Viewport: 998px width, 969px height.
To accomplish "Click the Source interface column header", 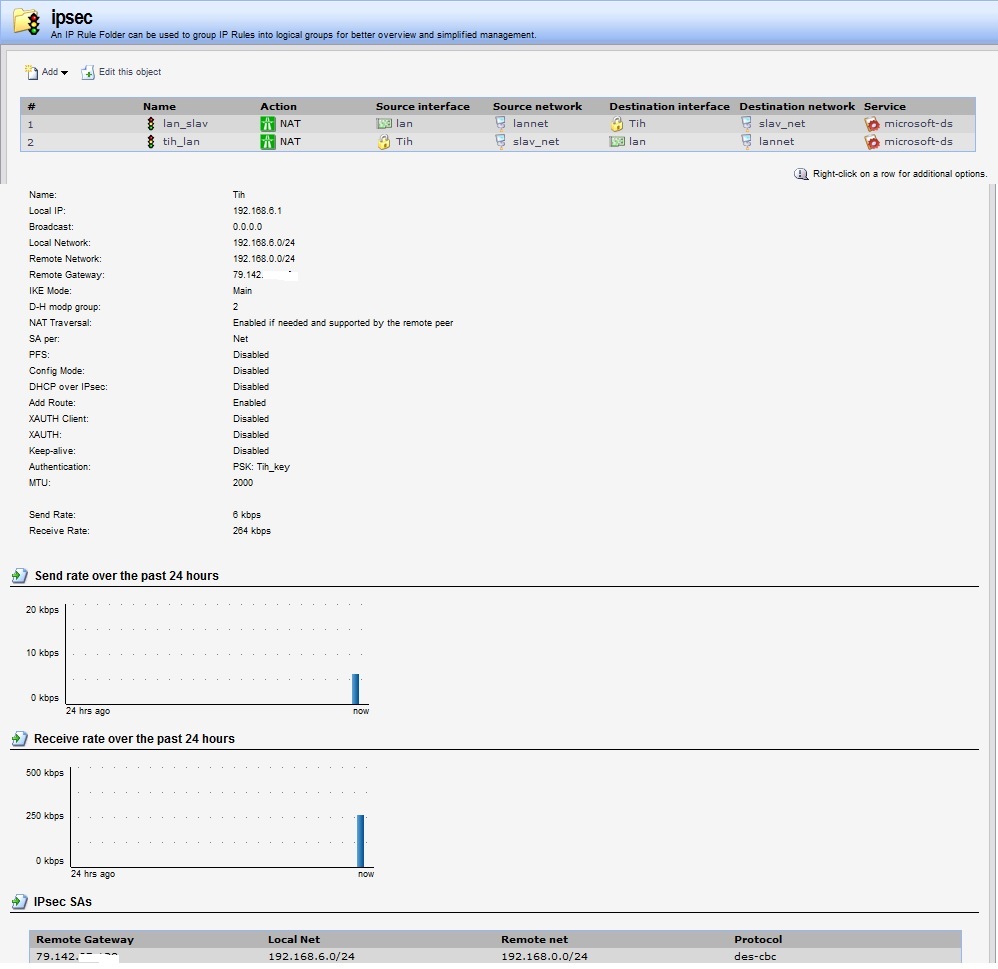I will [422, 106].
